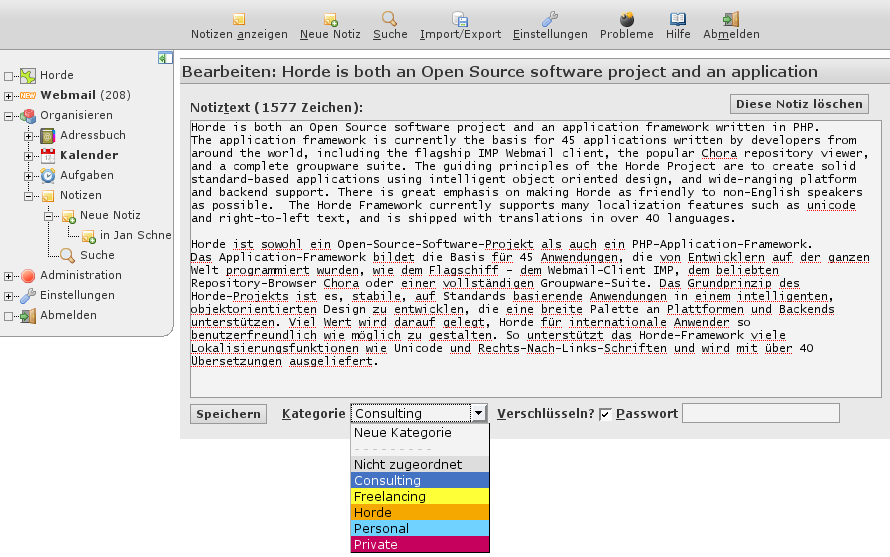Screen dimensions: 890x557
Task: Open the Aufgaben link in sidebar
Action: (87, 175)
